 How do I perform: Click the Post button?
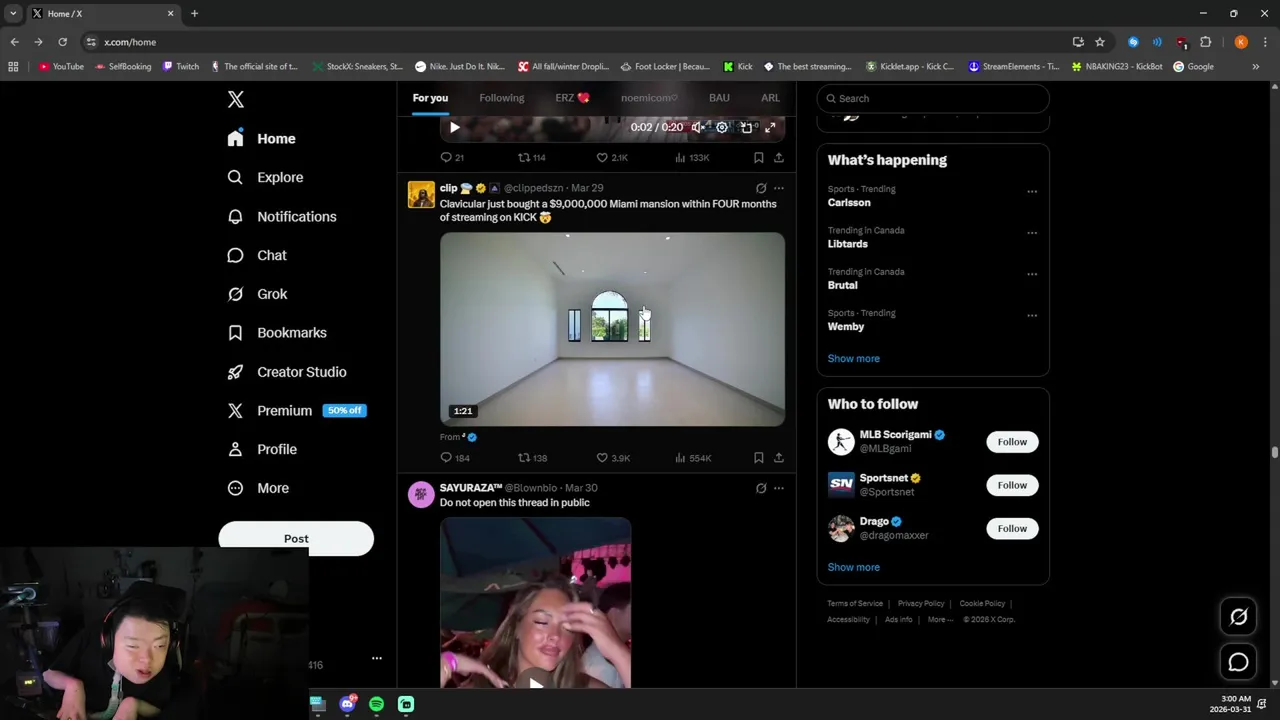pyautogui.click(x=296, y=538)
